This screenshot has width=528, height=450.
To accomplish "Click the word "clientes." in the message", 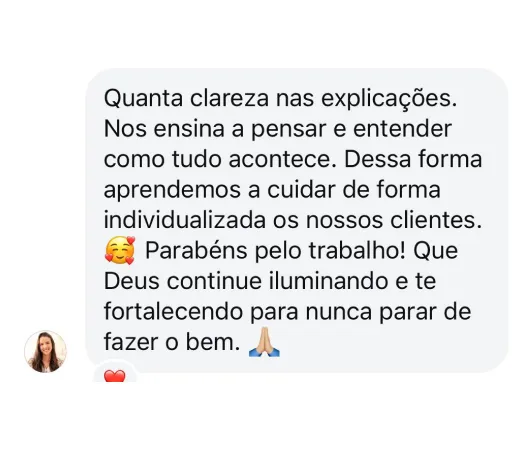I will 436,220.
